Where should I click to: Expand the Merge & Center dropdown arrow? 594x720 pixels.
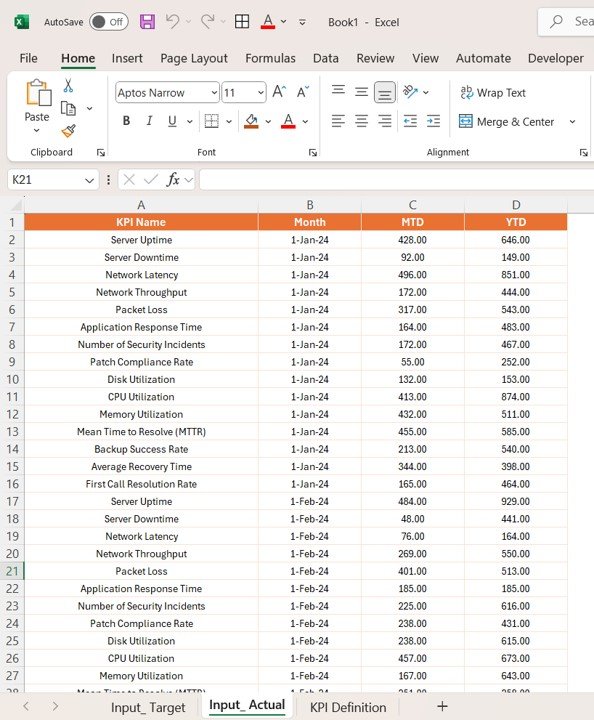pos(572,122)
